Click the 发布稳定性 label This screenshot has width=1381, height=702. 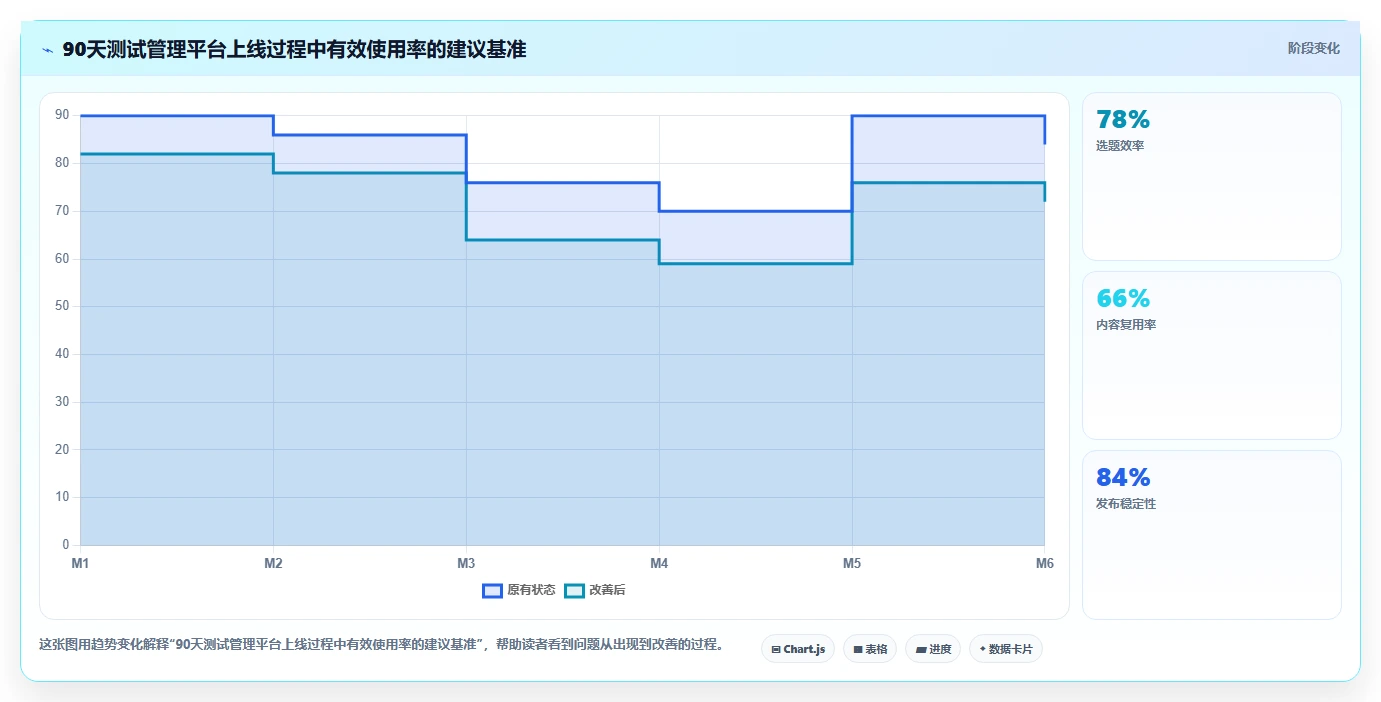[x=1126, y=504]
